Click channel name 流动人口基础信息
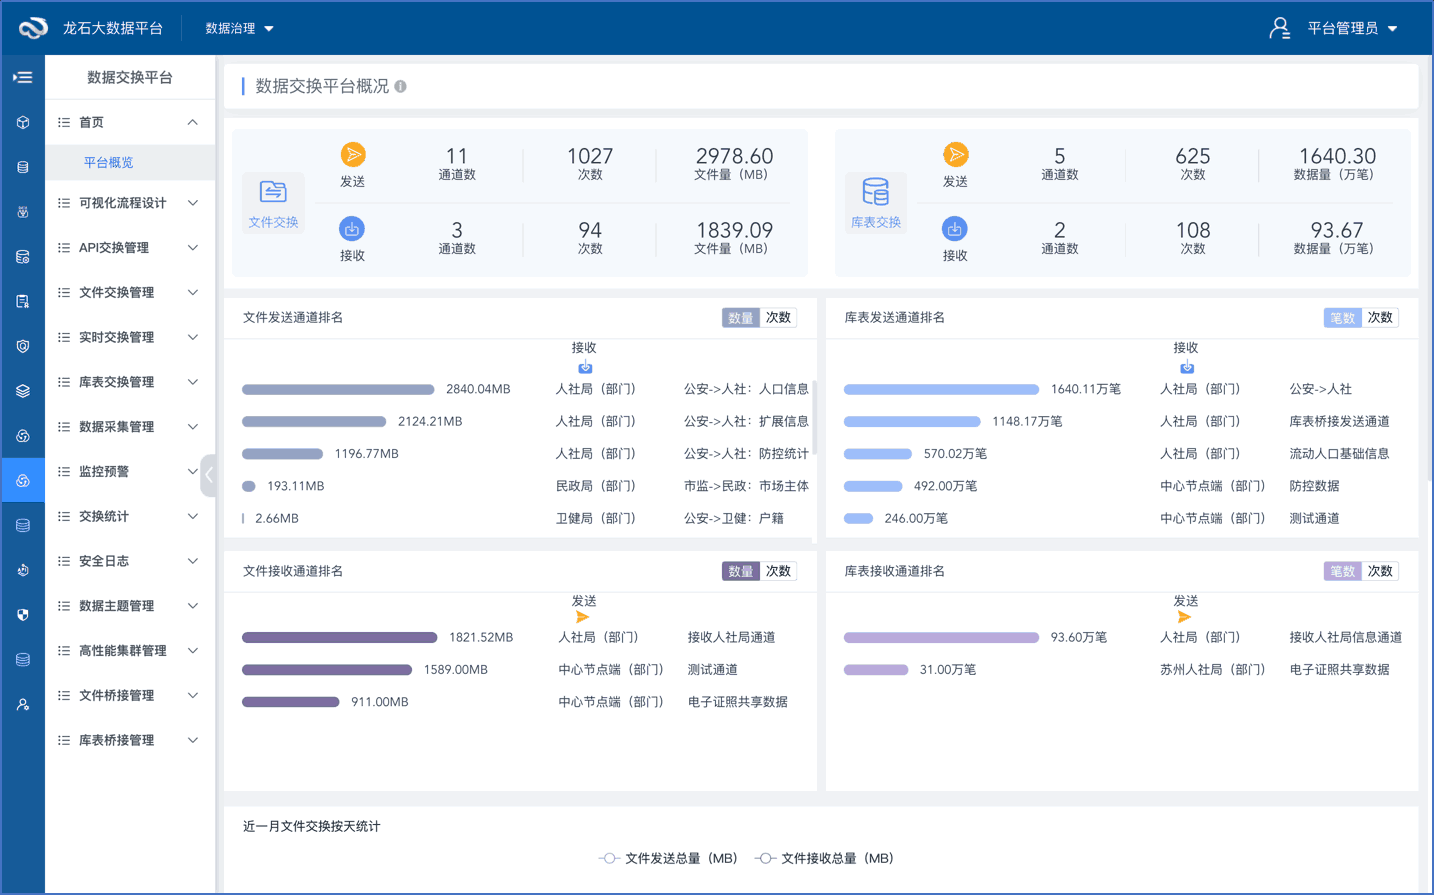This screenshot has height=895, width=1434. coord(1339,454)
